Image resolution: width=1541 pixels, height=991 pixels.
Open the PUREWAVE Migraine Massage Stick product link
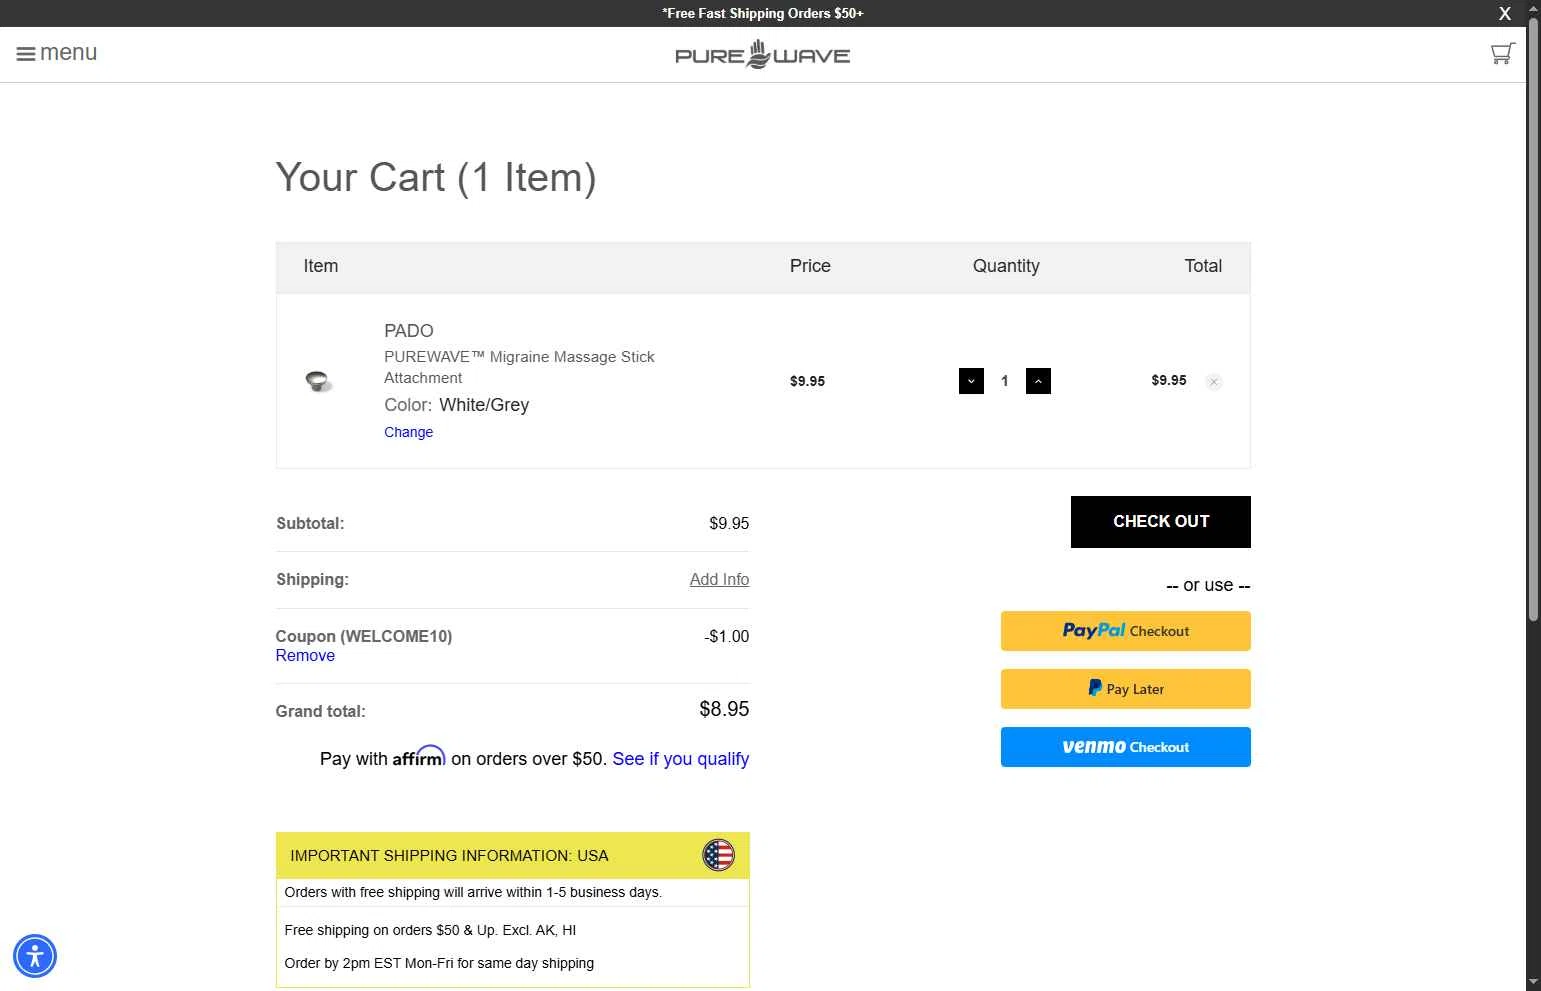(519, 367)
